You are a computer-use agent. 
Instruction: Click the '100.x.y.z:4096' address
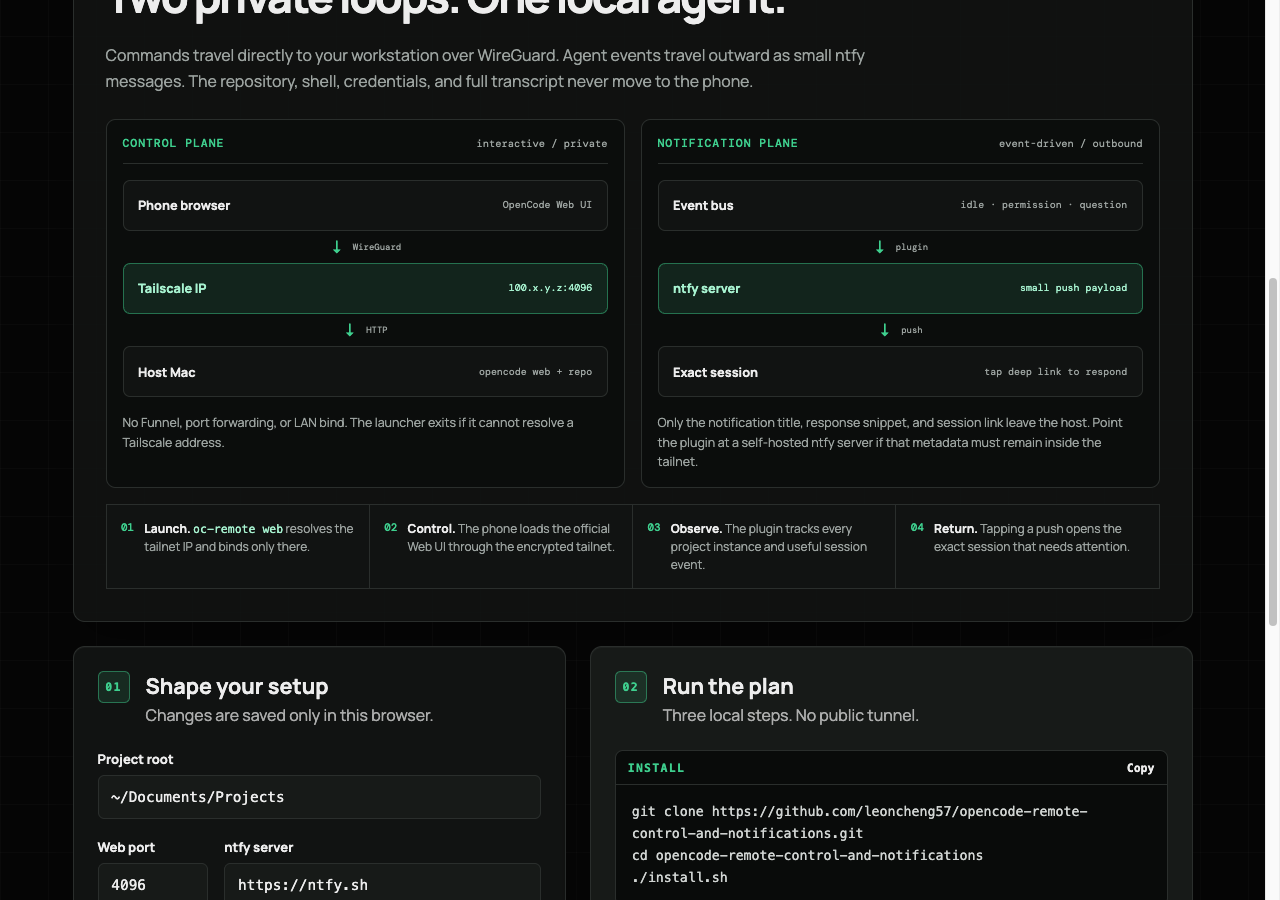(x=550, y=288)
